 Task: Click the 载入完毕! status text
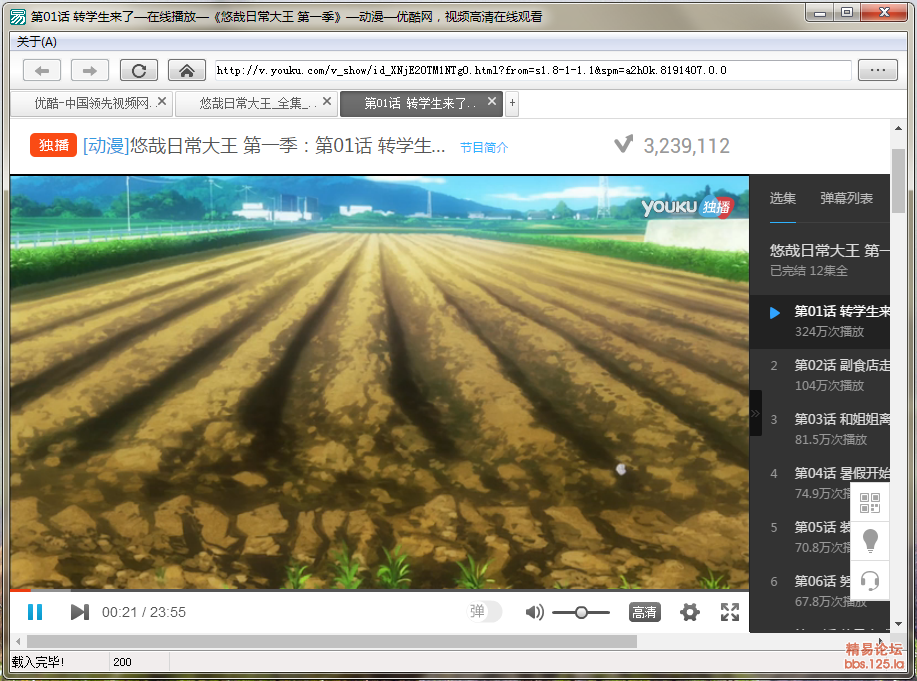point(38,662)
